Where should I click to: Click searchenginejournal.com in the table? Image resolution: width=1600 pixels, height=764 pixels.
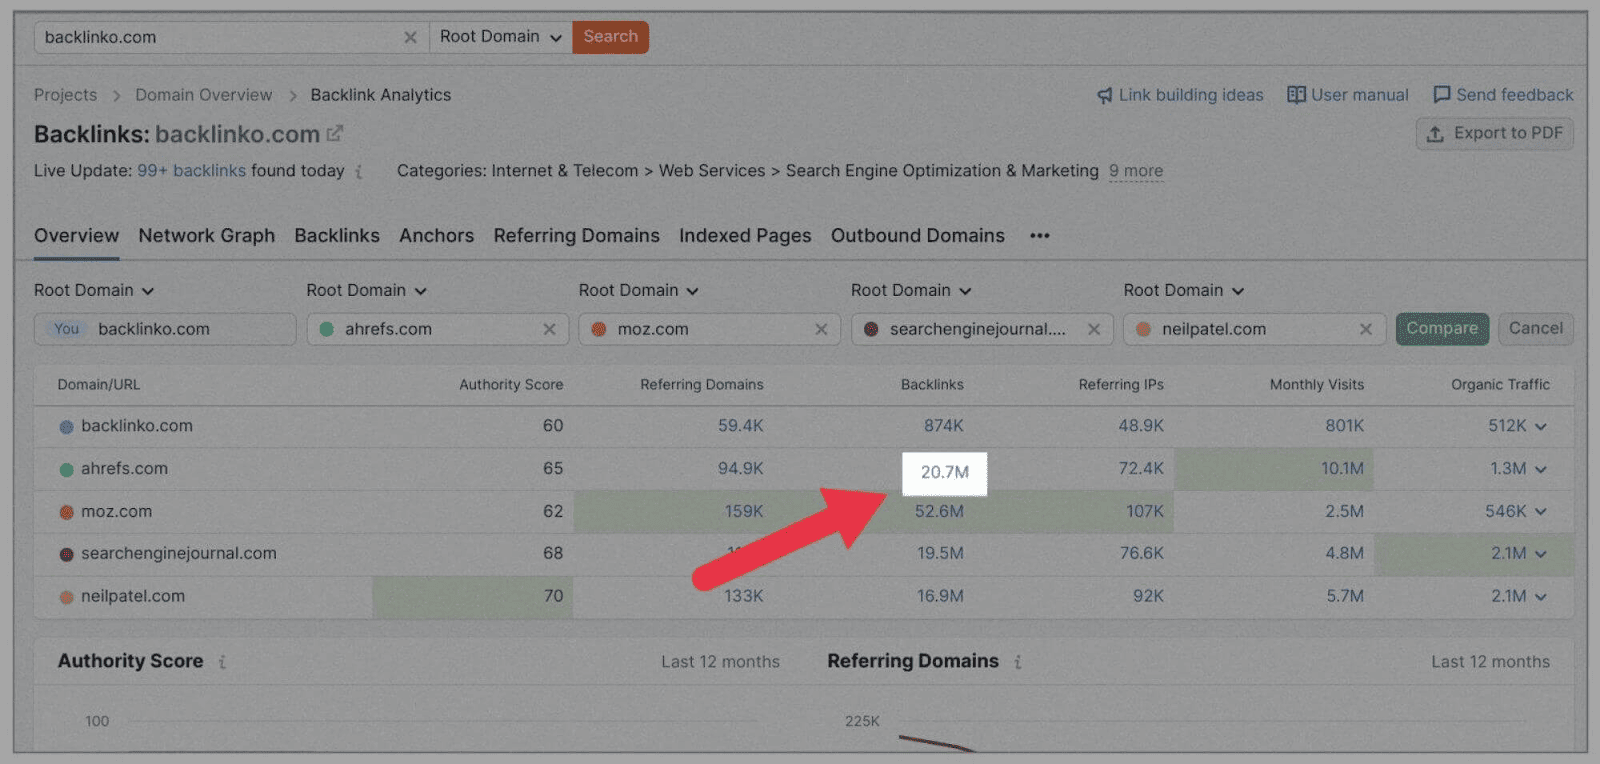178,554
